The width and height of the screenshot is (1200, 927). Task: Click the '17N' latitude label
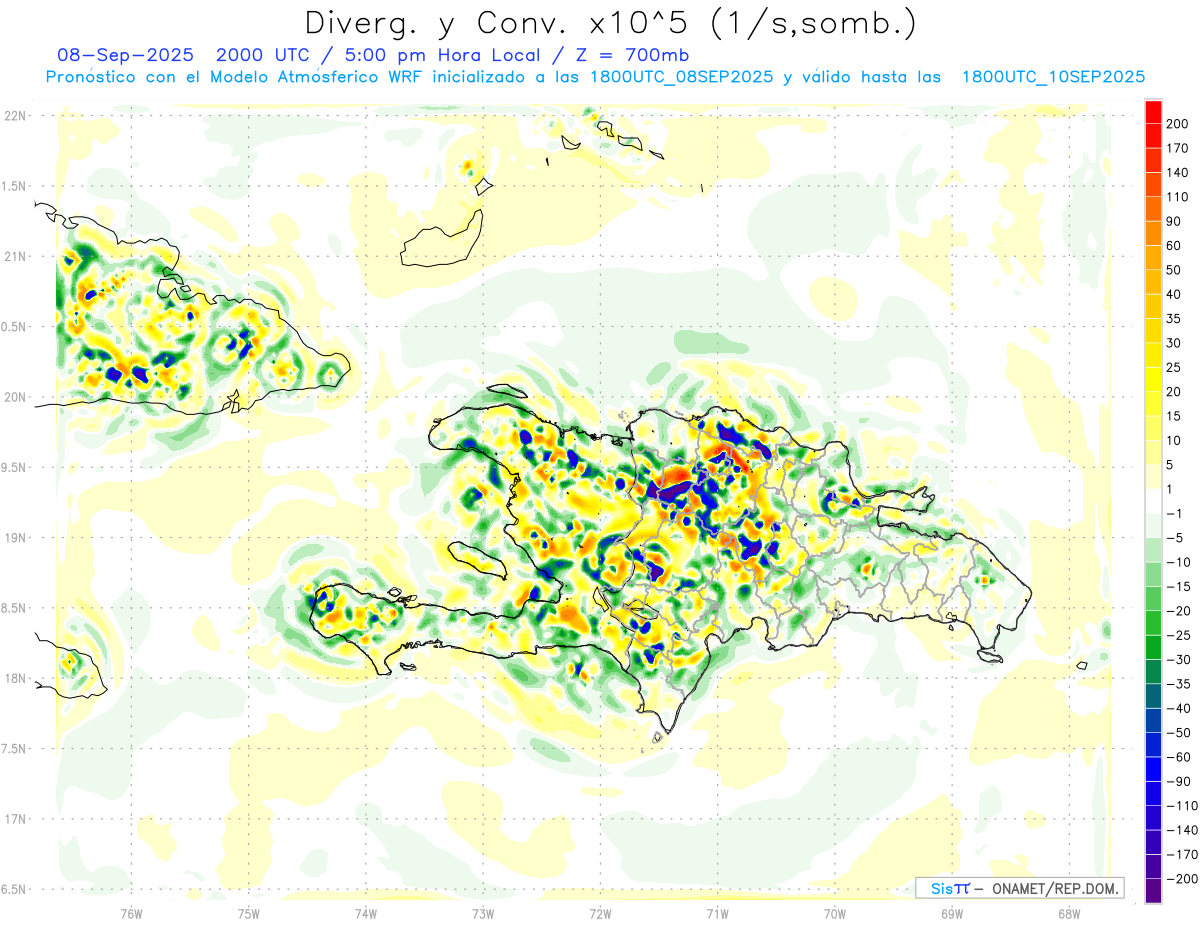16,819
